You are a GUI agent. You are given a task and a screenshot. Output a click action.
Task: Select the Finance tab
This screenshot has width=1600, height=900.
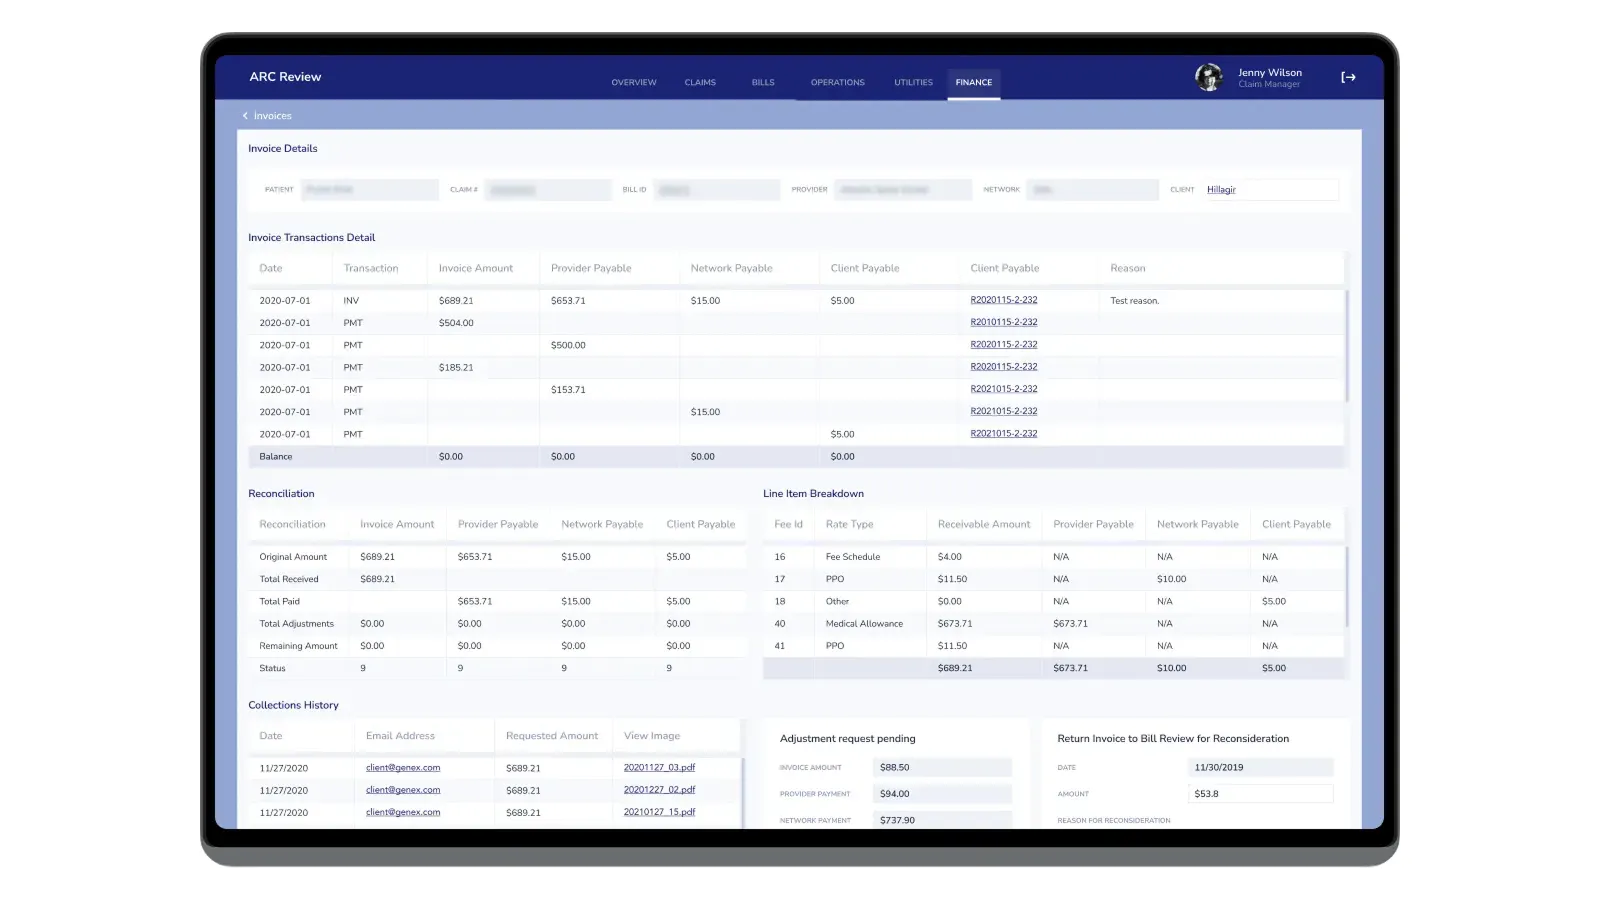[974, 82]
